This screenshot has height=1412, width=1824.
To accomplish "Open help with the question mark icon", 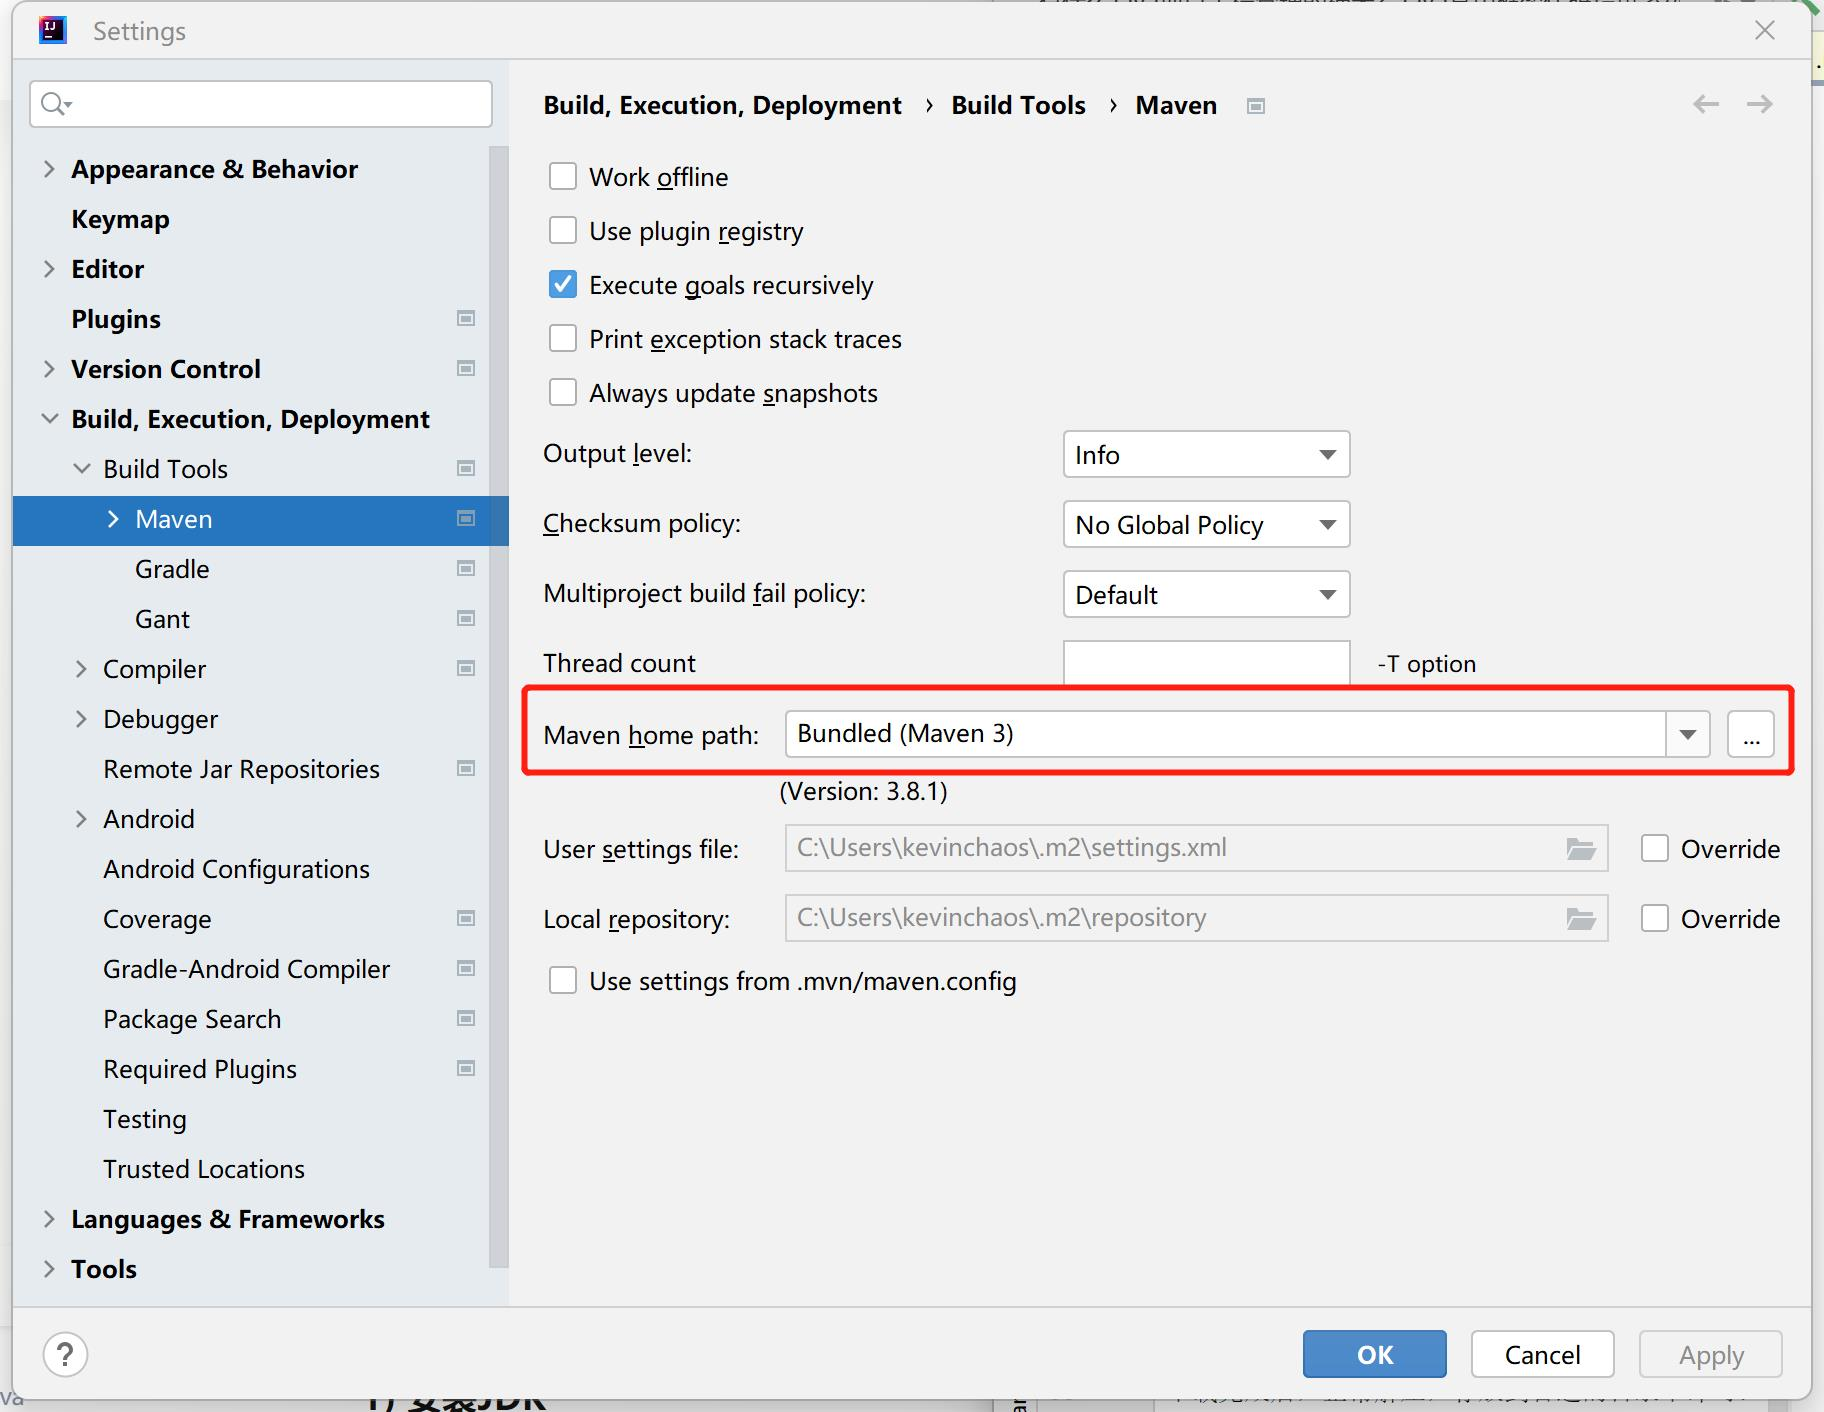I will click(65, 1355).
